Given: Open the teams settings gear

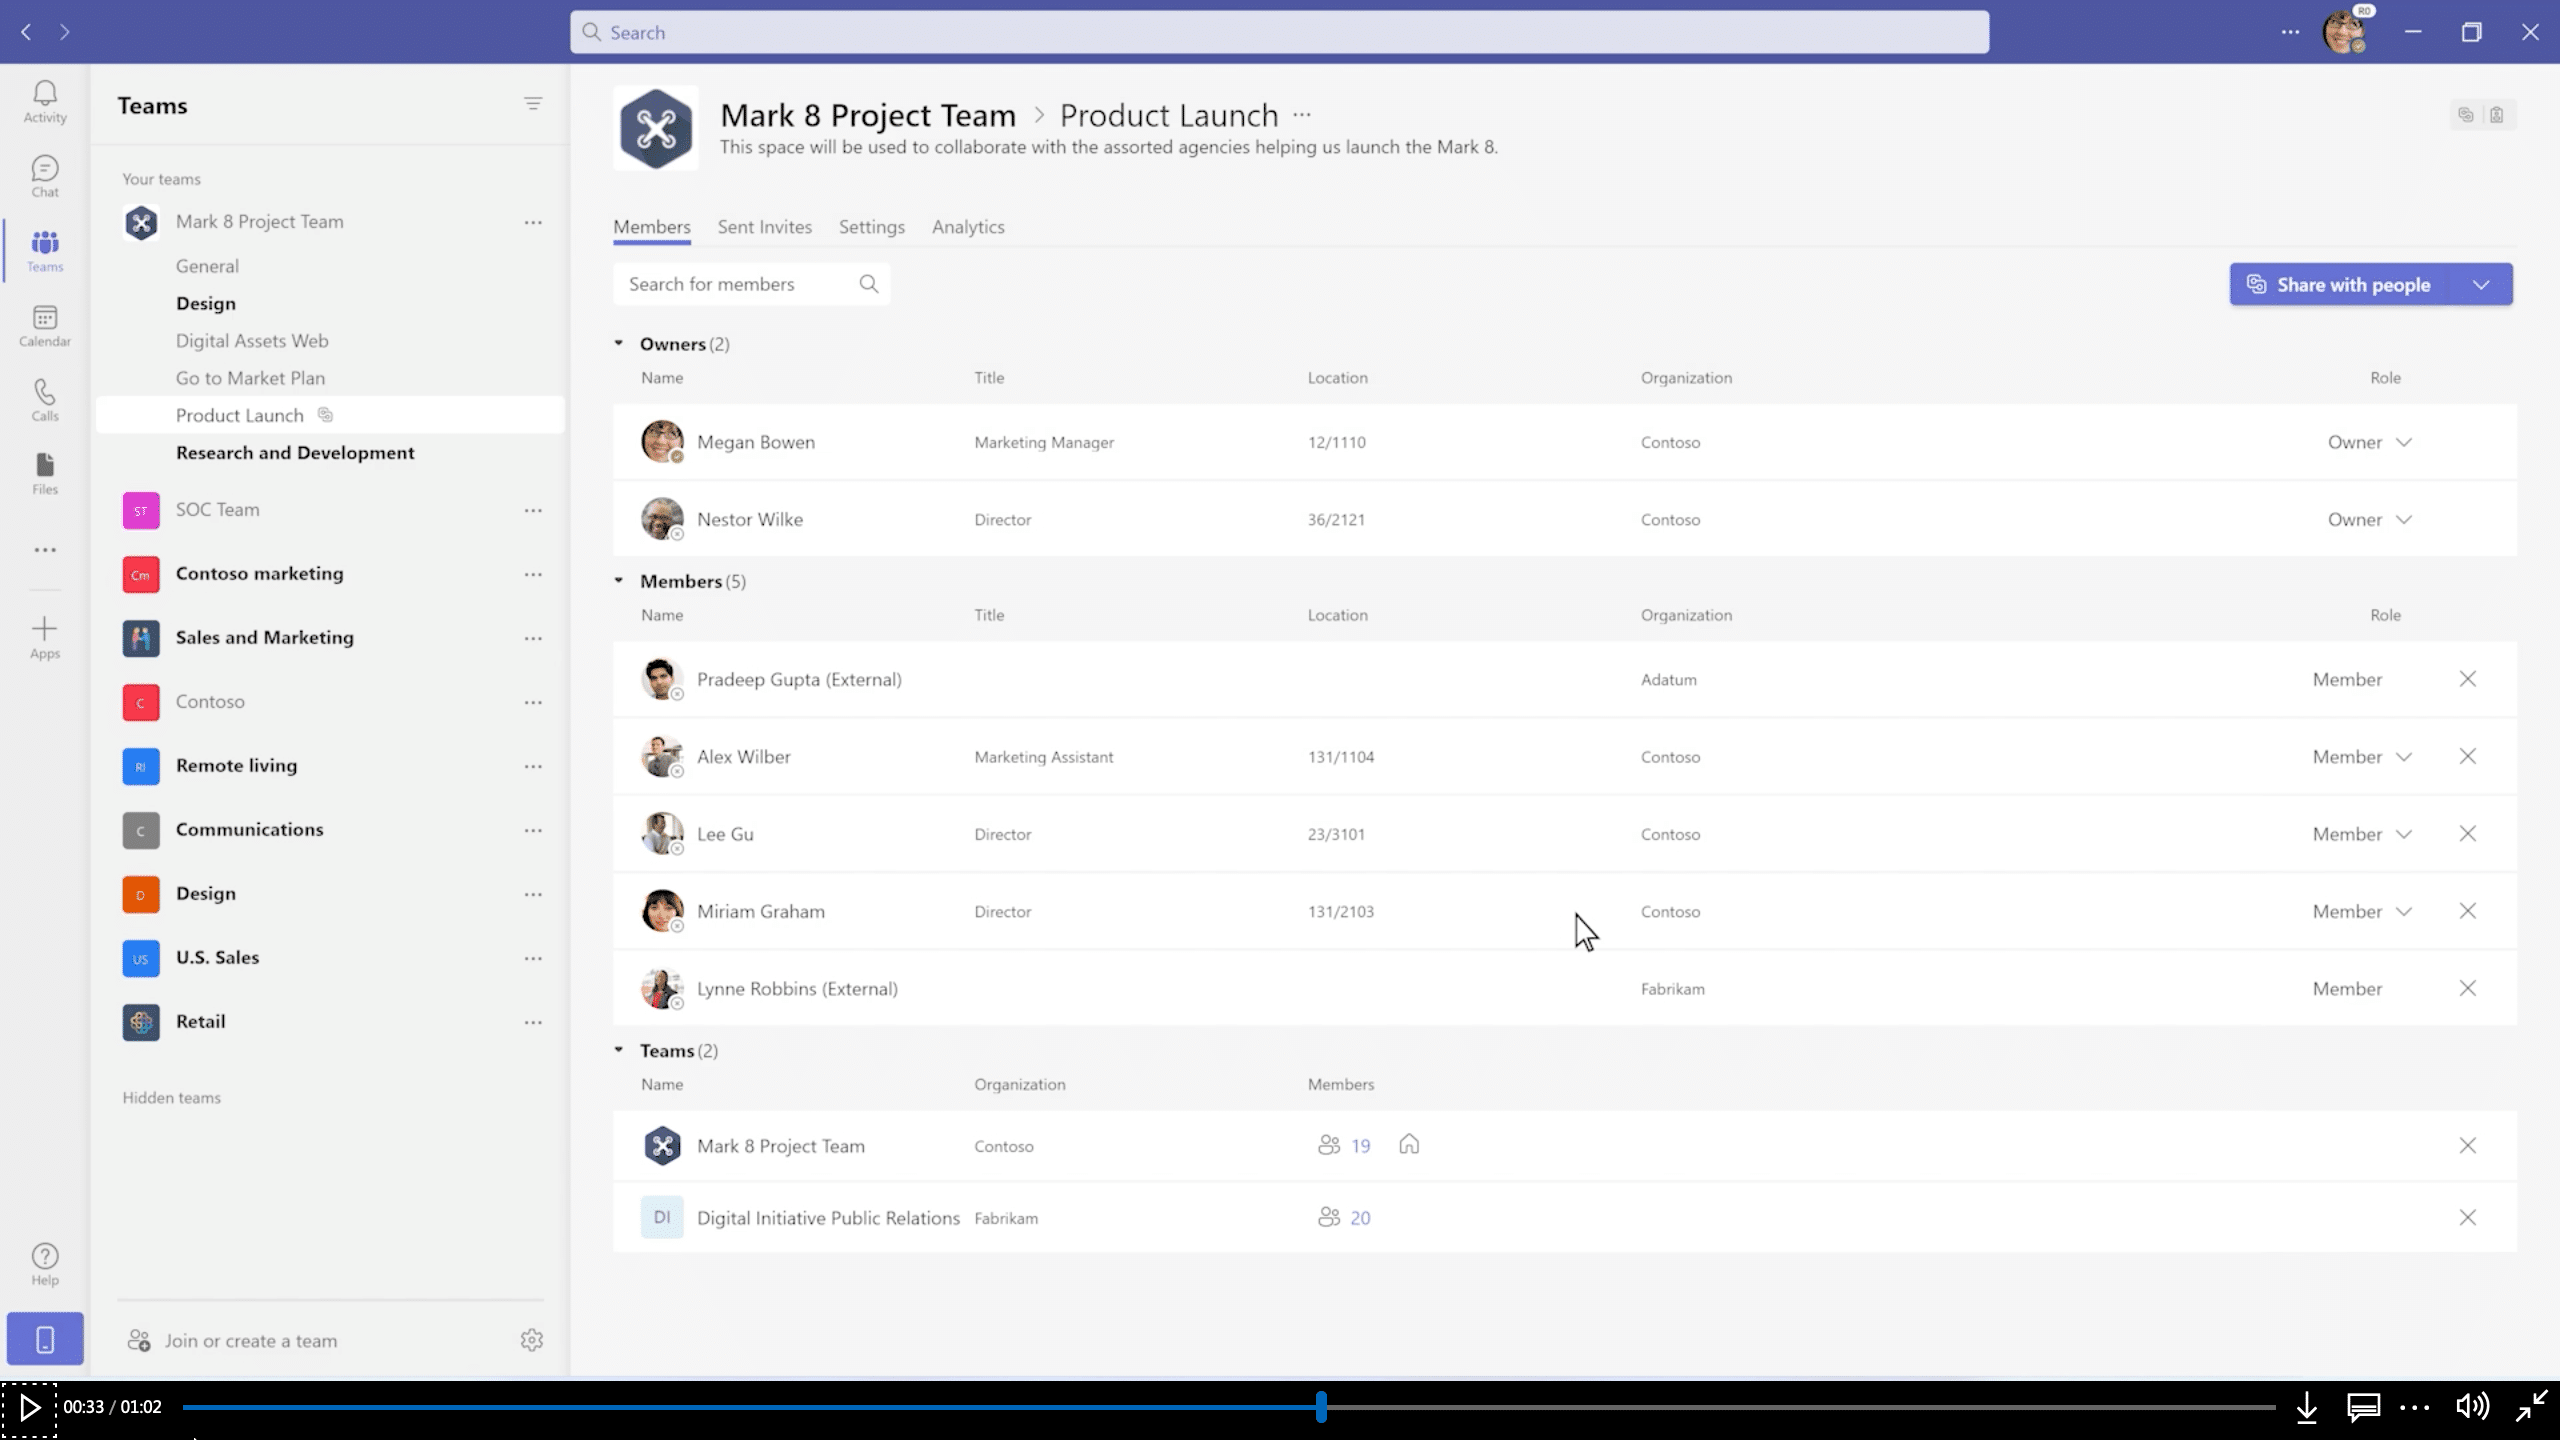Looking at the screenshot, I should [x=532, y=1340].
